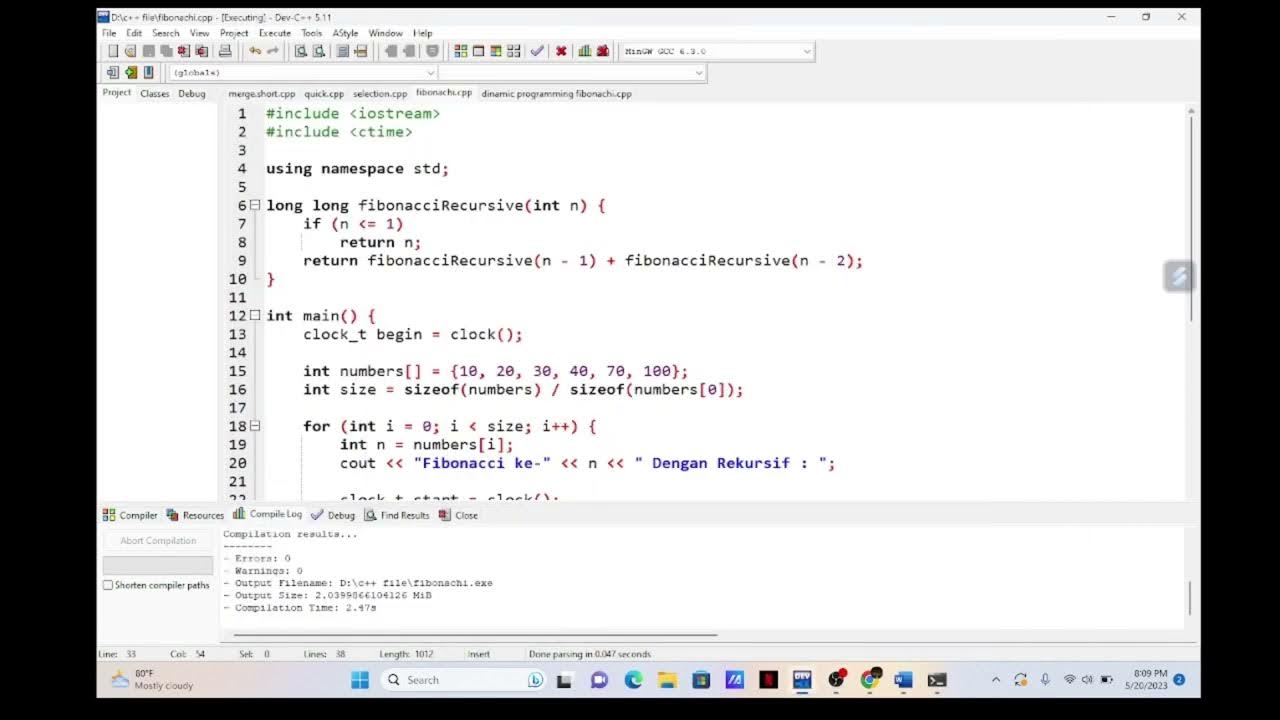Open the (globals) scope dropdown

(303, 72)
